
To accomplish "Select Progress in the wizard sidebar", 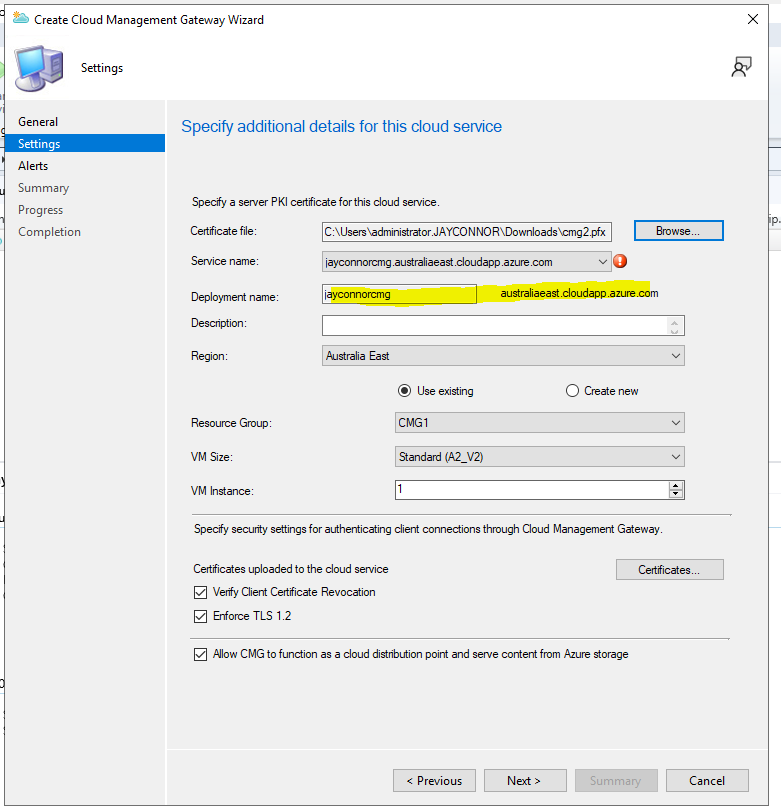I will point(40,210).
